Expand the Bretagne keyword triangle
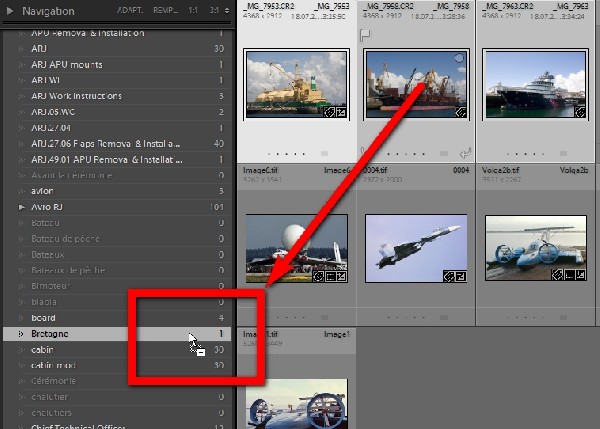Image resolution: width=600 pixels, height=429 pixels. [21, 334]
